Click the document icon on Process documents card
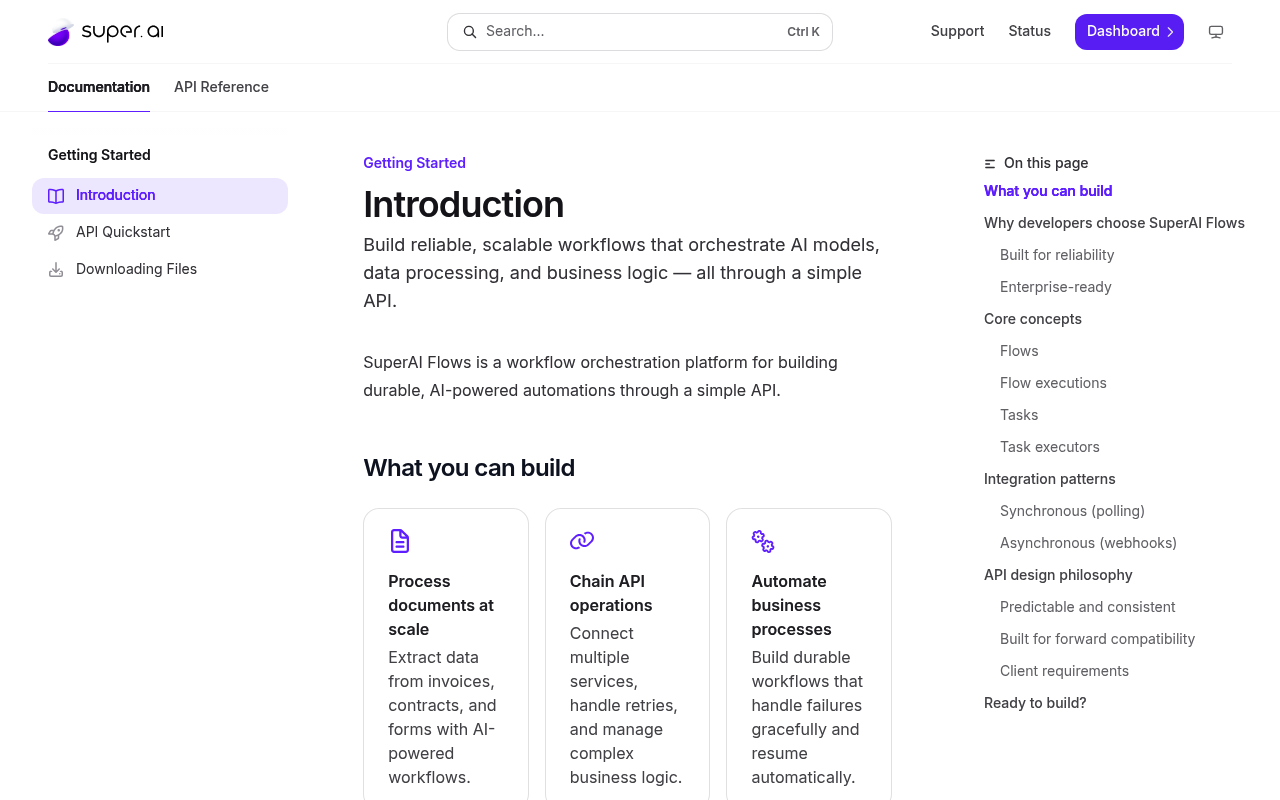The height and width of the screenshot is (800, 1280). point(400,541)
